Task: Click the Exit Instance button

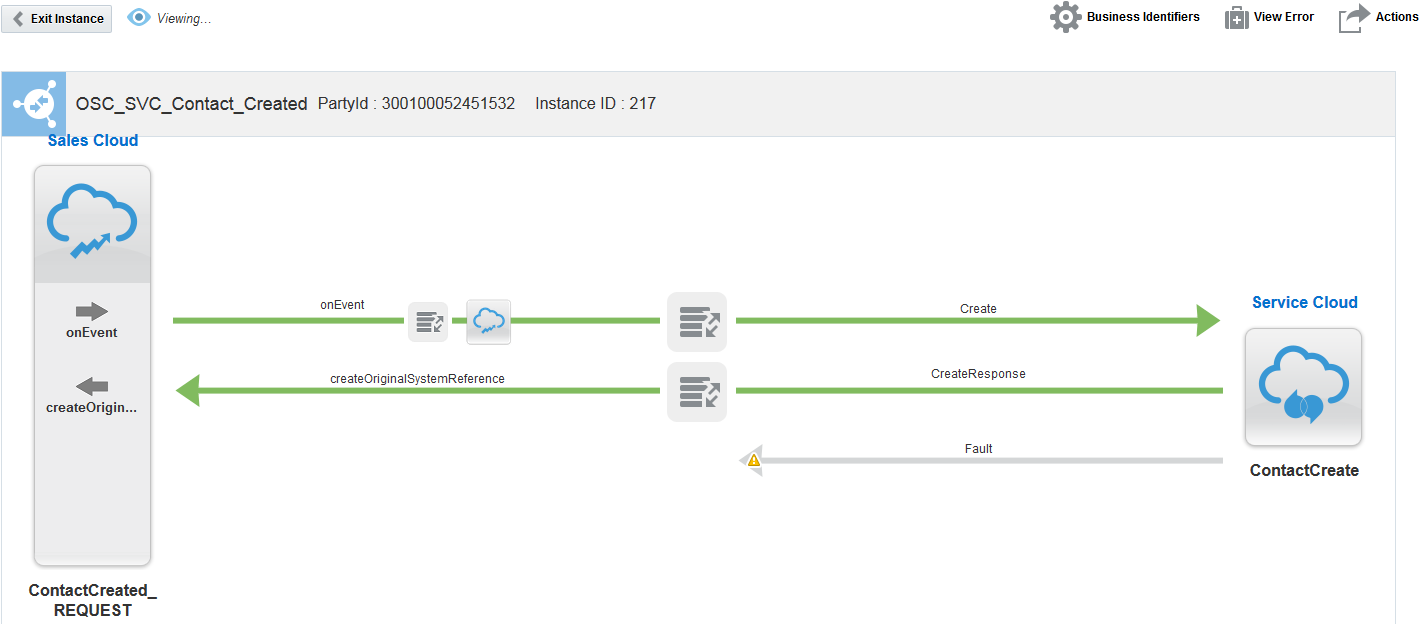Action: pyautogui.click(x=56, y=18)
